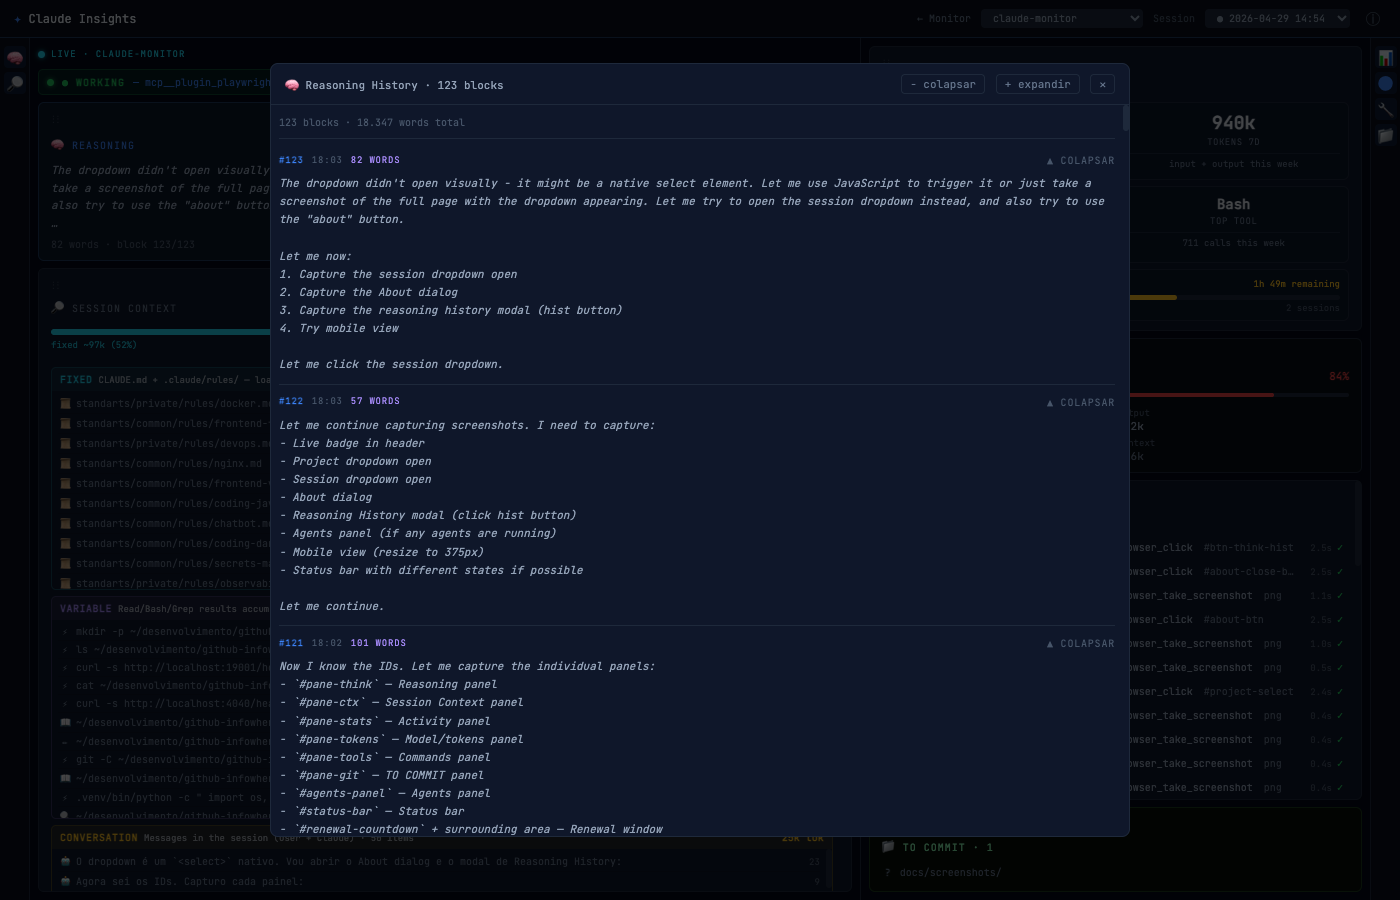Open the bar chart stats sidebar icon

(1385, 58)
